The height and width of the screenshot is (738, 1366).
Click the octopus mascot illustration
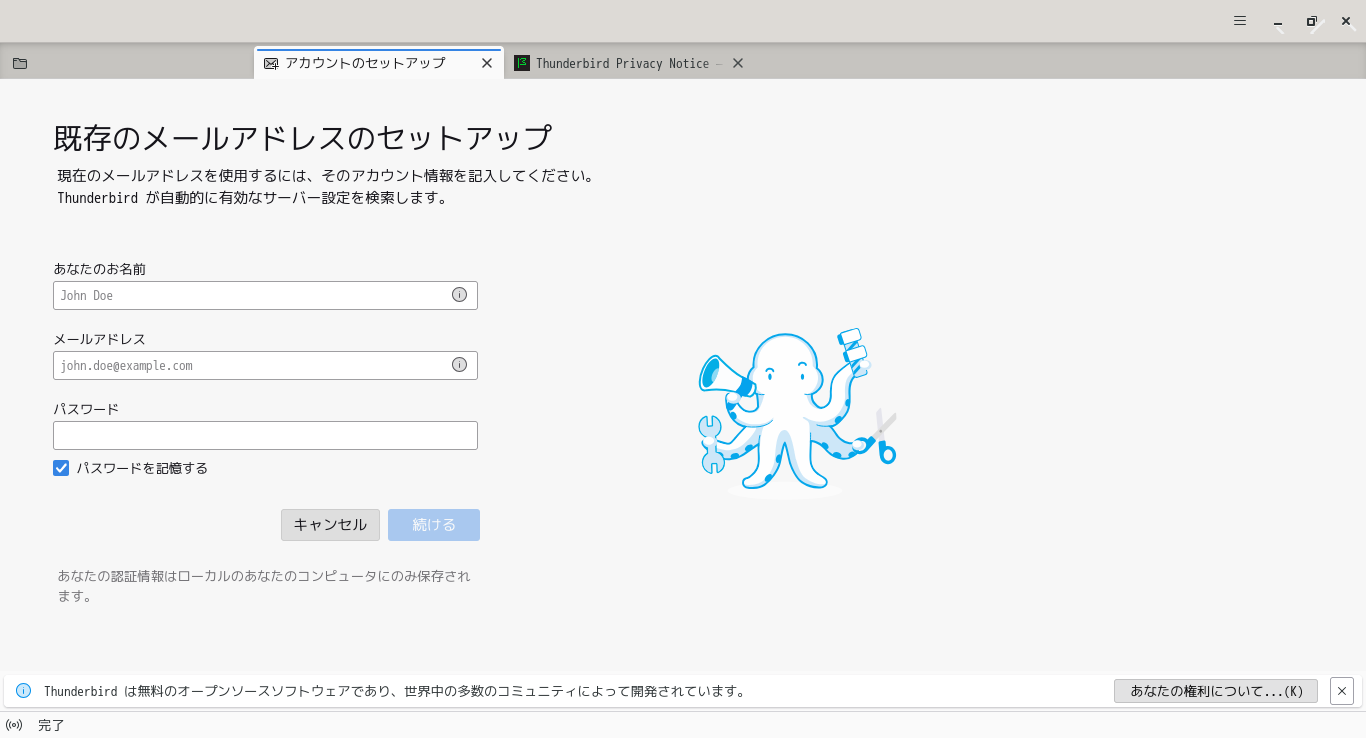[x=797, y=412]
